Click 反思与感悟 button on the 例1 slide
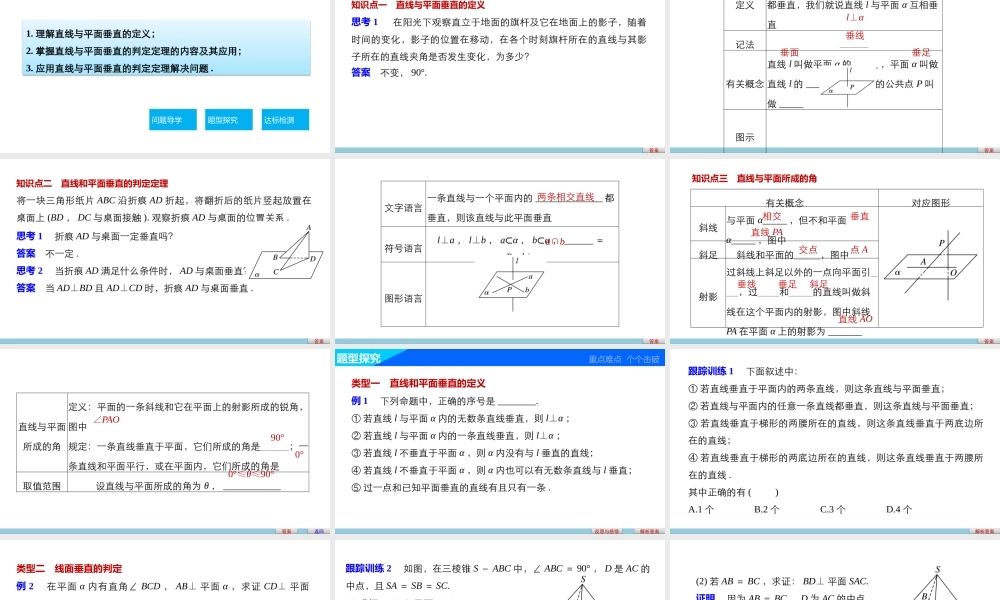1000x600 pixels. (x=607, y=531)
